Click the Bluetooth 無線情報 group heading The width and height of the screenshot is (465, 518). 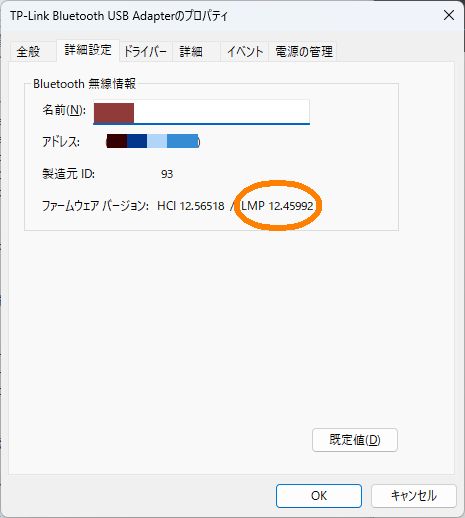(84, 84)
